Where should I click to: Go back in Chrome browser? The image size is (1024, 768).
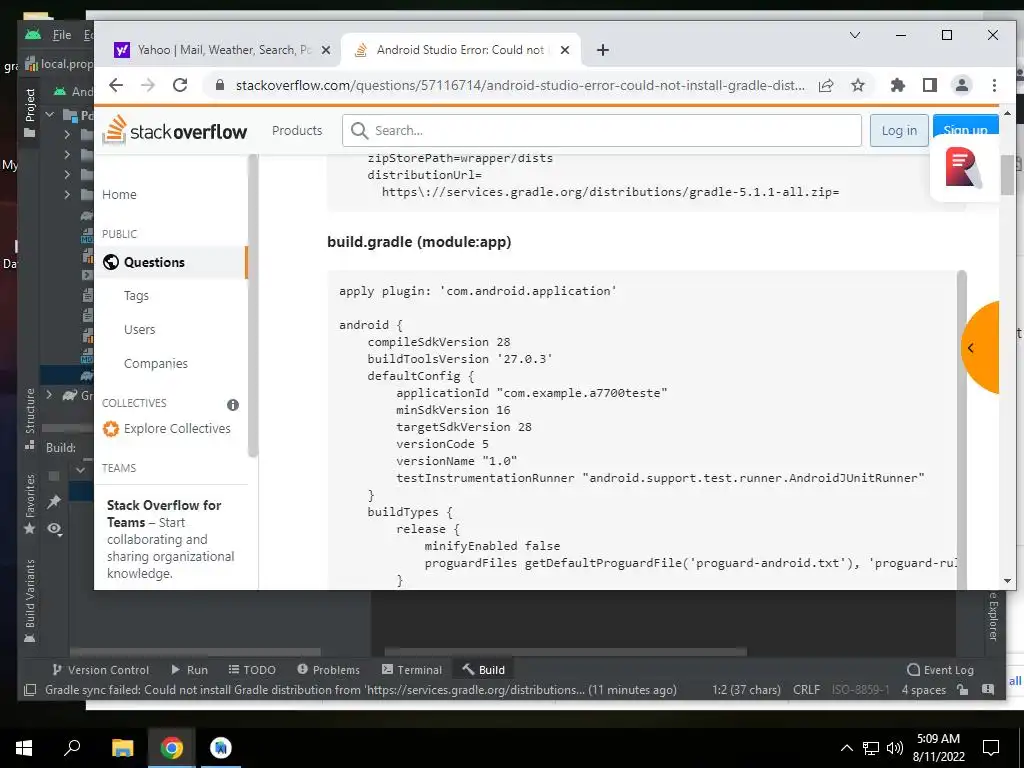tap(116, 85)
